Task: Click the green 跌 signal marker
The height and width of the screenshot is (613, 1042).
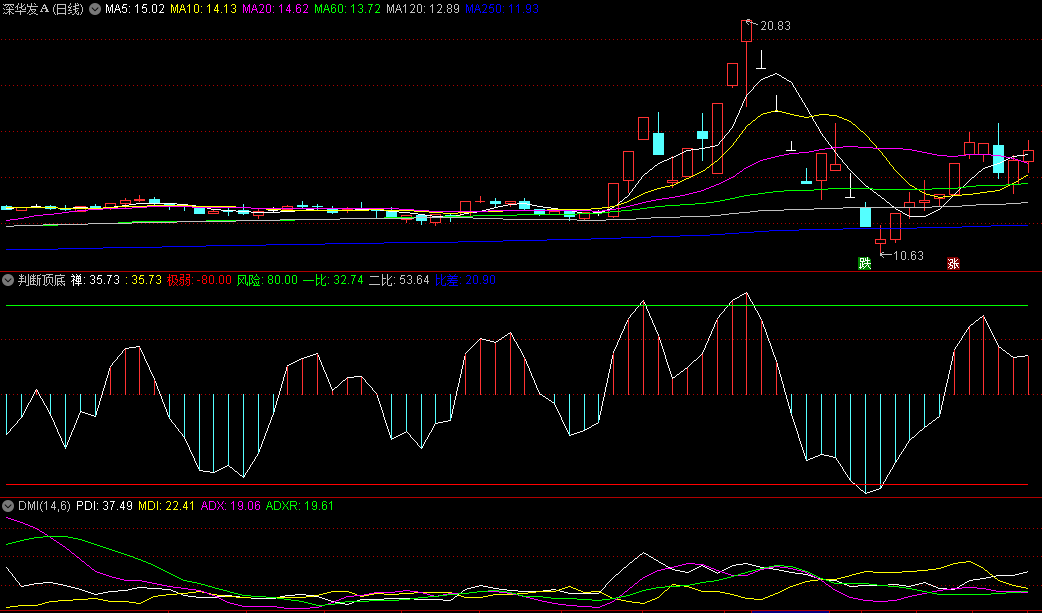Action: tap(865, 263)
